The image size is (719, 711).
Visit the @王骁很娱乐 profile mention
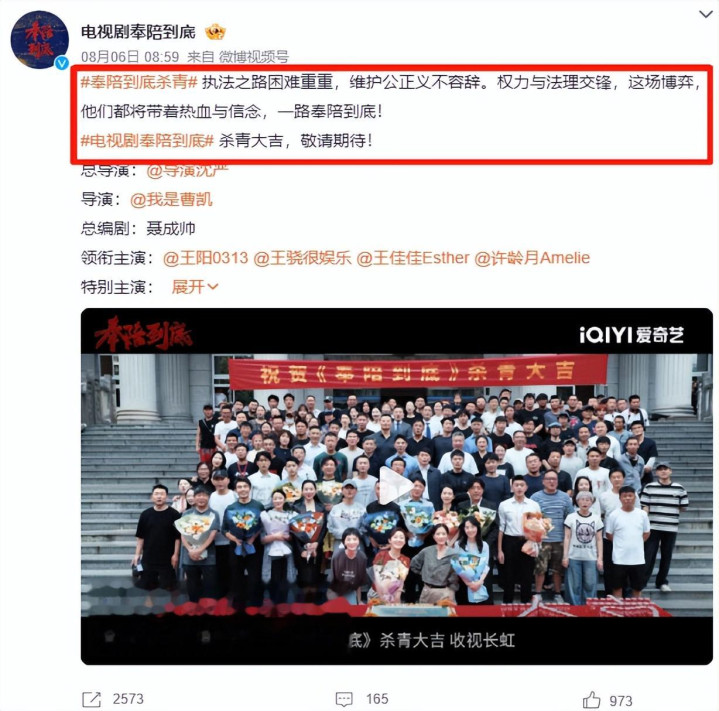(302, 258)
